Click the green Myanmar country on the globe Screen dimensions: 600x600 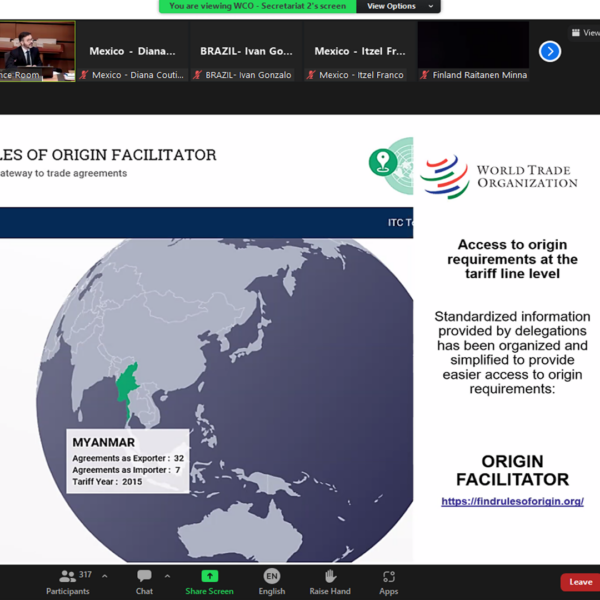128,385
